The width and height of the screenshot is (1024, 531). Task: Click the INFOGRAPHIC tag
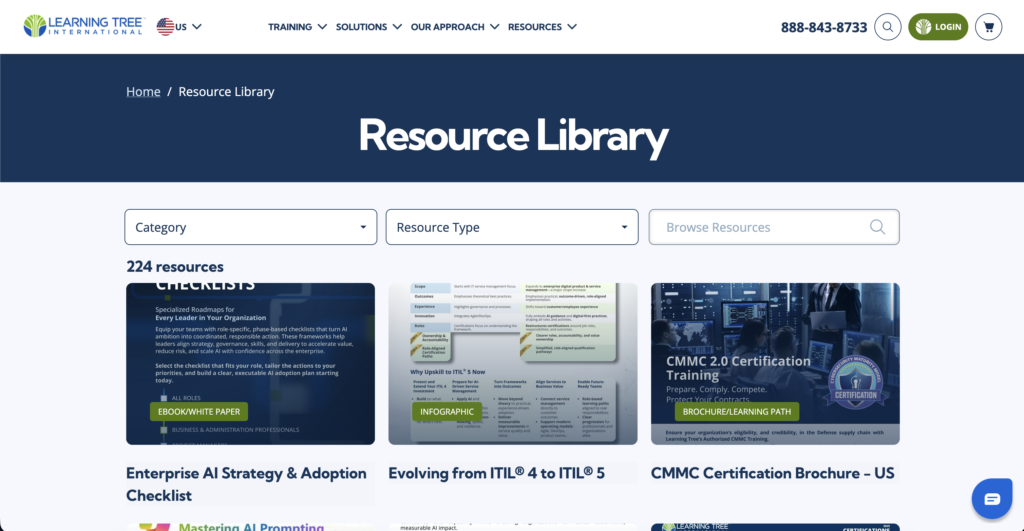pyautogui.click(x=447, y=411)
